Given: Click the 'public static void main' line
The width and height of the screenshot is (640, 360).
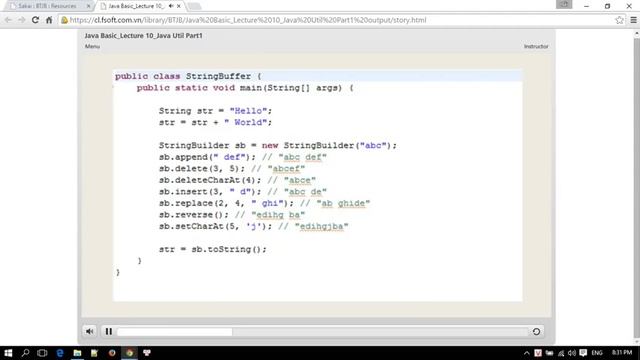Looking at the screenshot, I should (245, 88).
